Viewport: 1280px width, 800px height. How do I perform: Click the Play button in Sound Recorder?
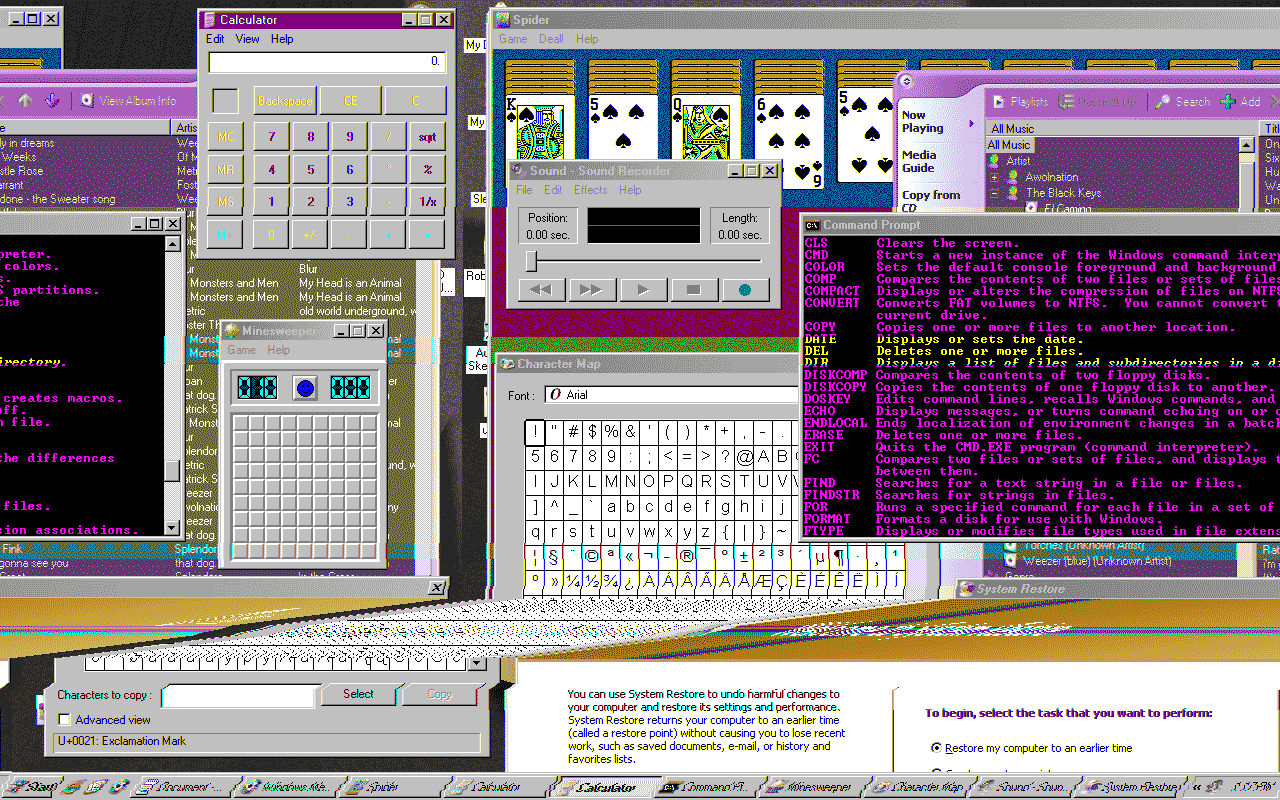(644, 290)
